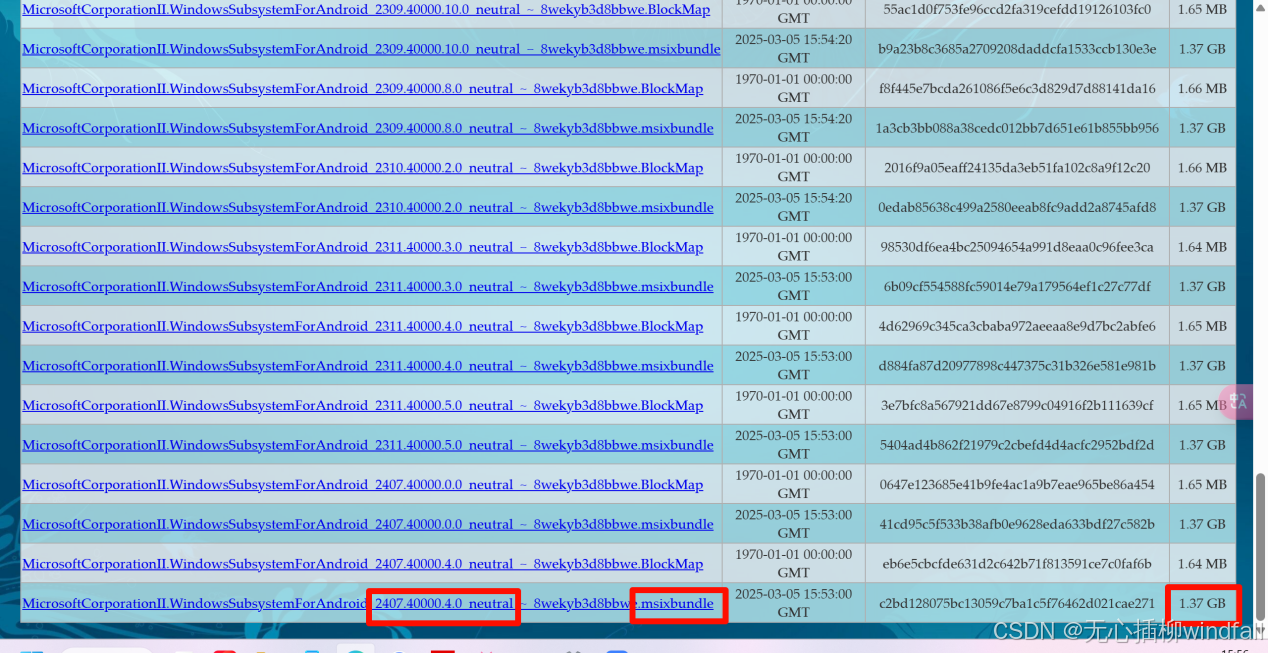
Task: Open the 2311.40000.3.0 BlockMap link
Action: [362, 247]
